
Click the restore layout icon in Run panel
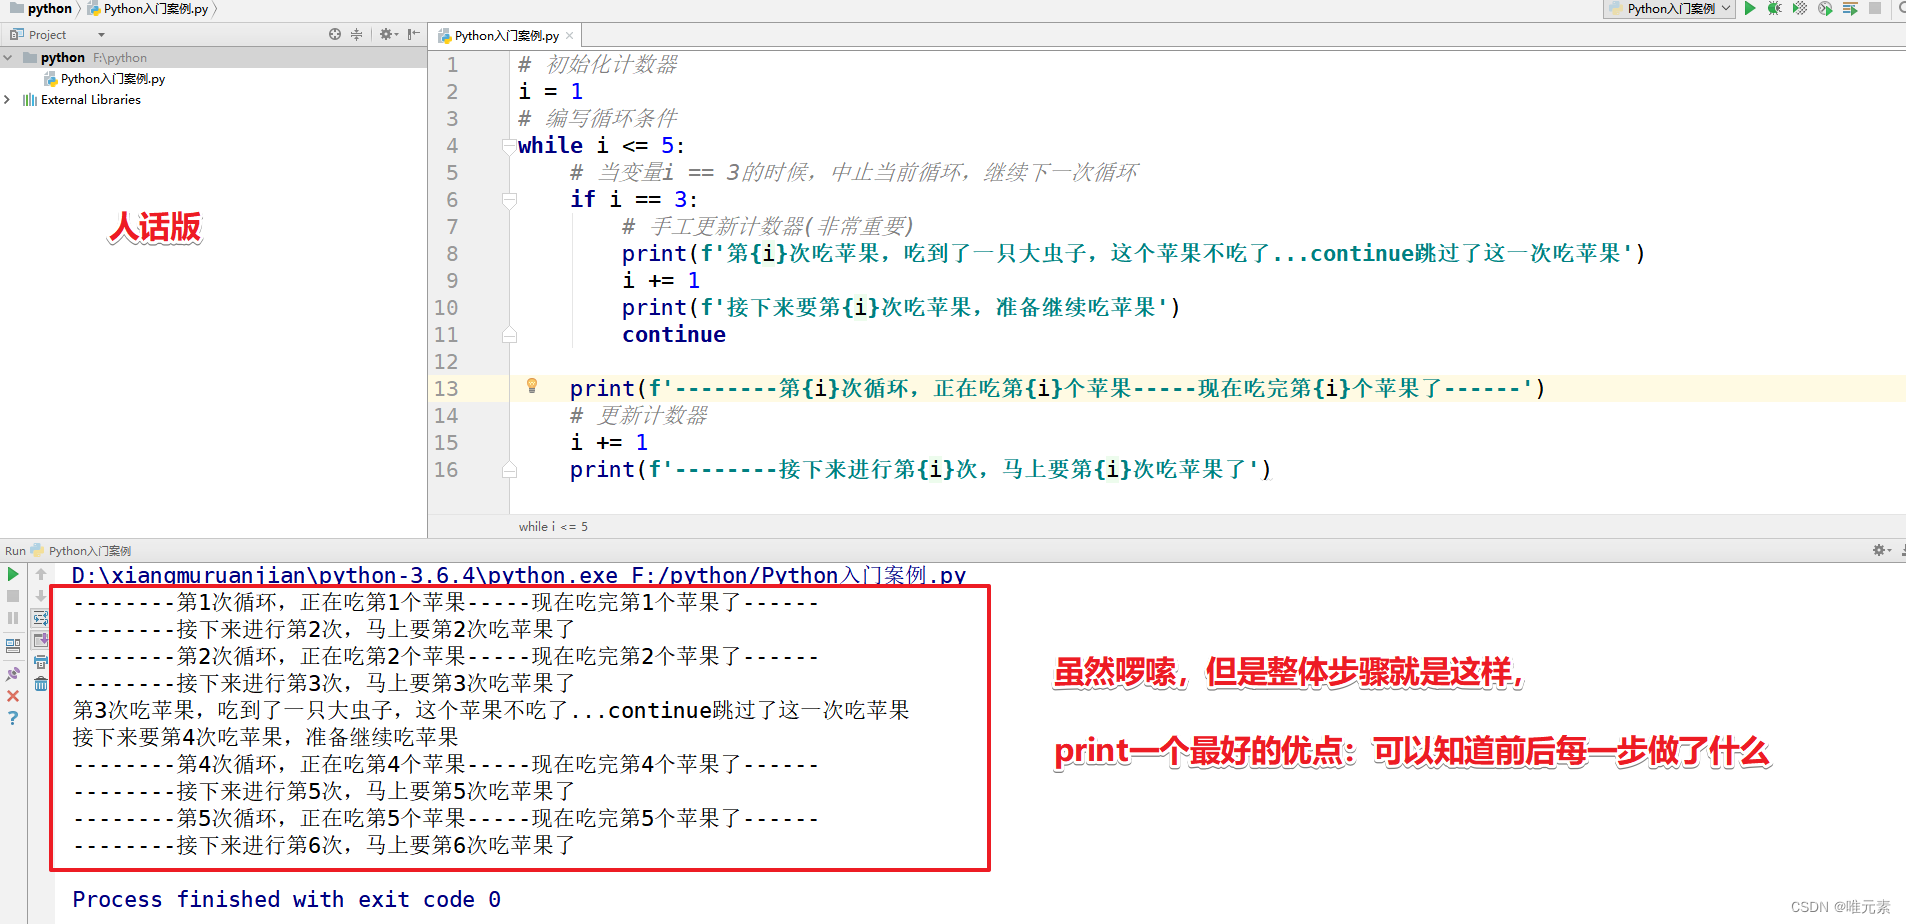click(x=13, y=646)
